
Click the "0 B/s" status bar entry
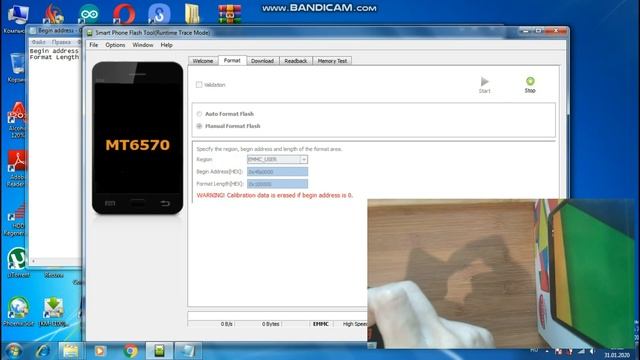(x=227, y=324)
